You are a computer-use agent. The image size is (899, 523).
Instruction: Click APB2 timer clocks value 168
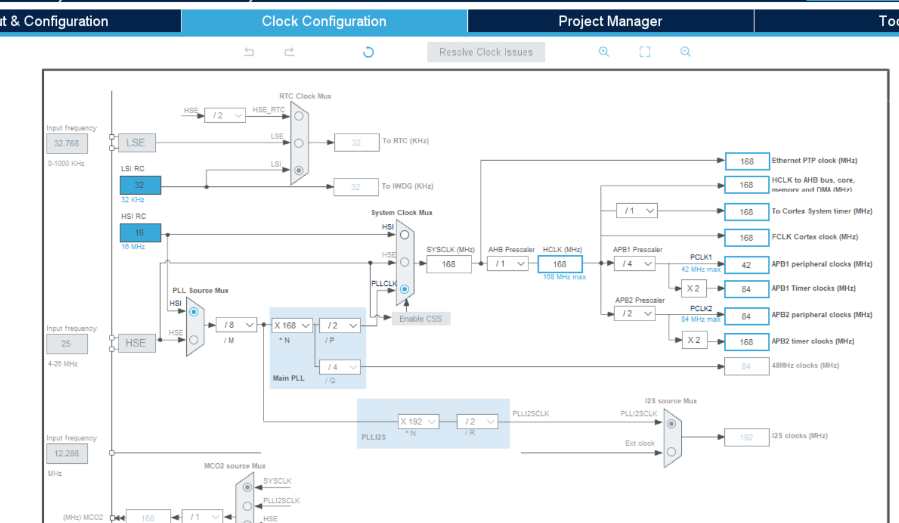[x=747, y=342]
